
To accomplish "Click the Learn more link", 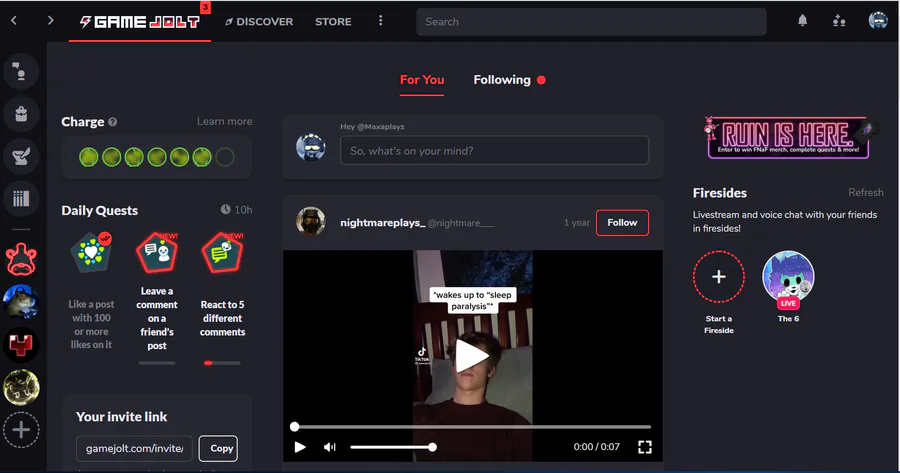I will pyautogui.click(x=224, y=121).
